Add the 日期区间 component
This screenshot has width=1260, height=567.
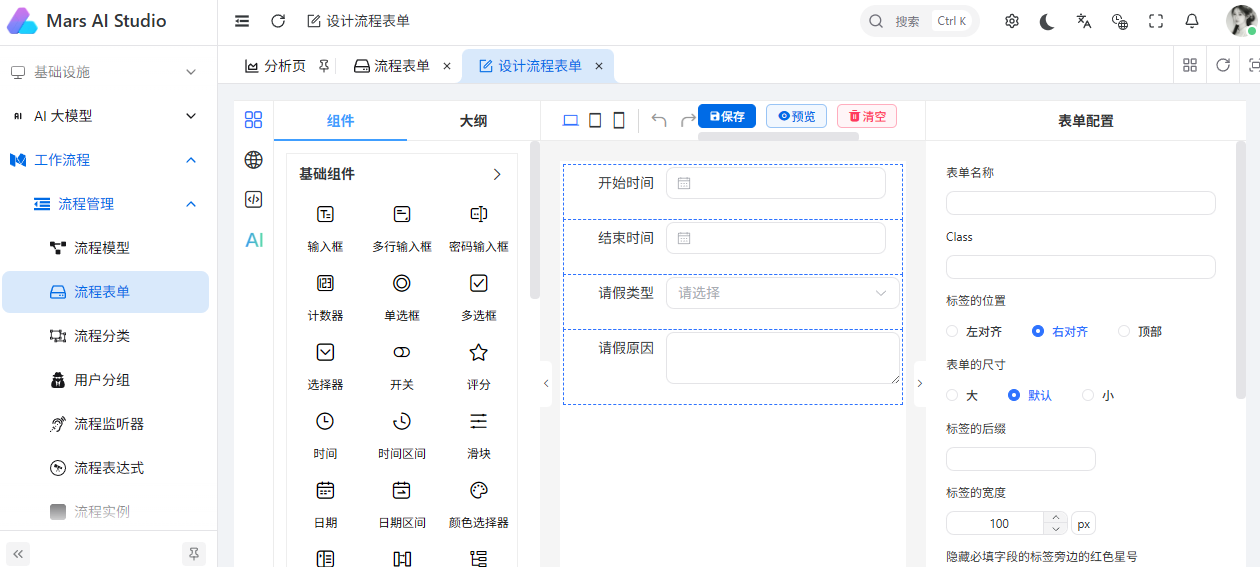[x=402, y=505]
